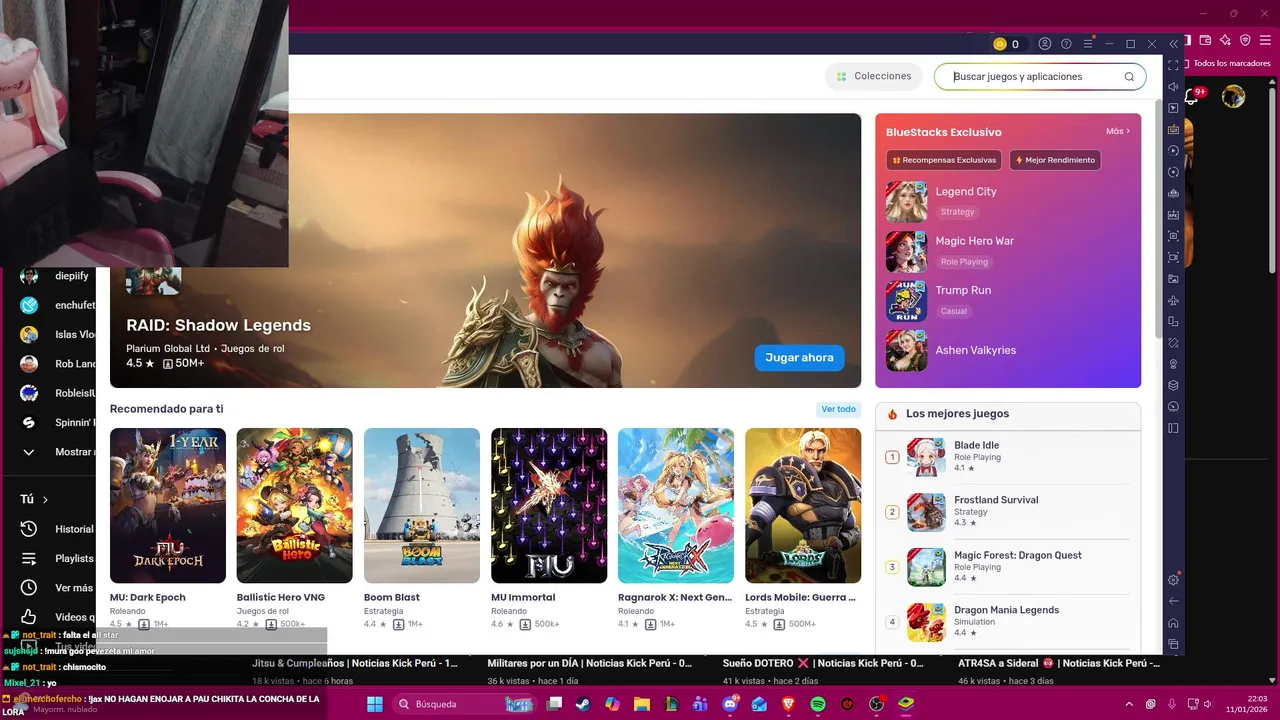Go to BlueStacks home screen icon
1280x720 pixels.
click(1174, 623)
